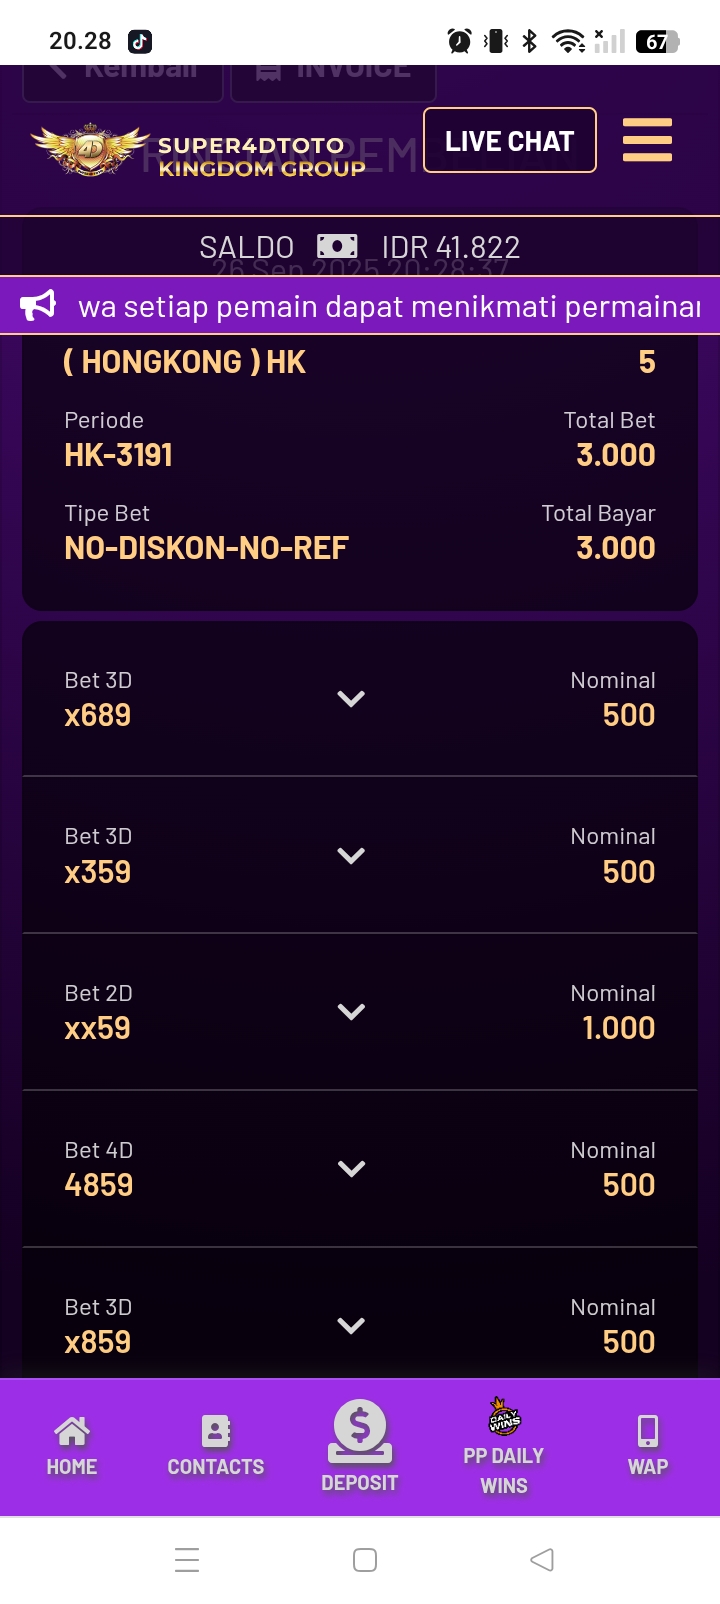The image size is (720, 1604).
Task: Expand the Bet 3D x359 details
Action: coord(351,856)
